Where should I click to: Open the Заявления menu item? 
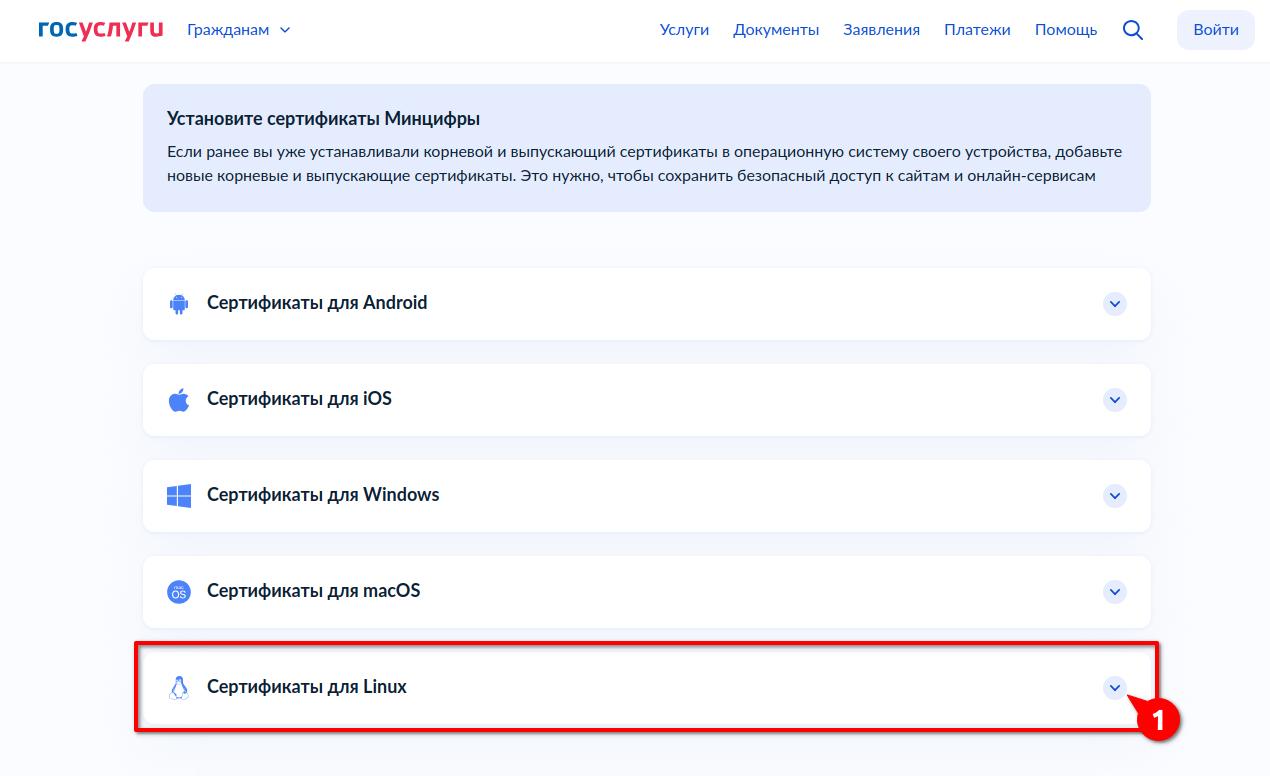(x=881, y=30)
